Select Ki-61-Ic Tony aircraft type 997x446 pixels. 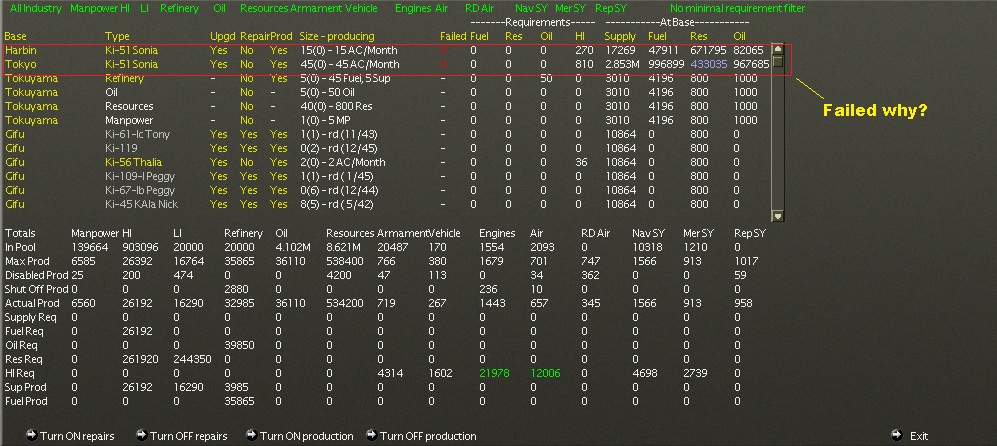point(137,134)
